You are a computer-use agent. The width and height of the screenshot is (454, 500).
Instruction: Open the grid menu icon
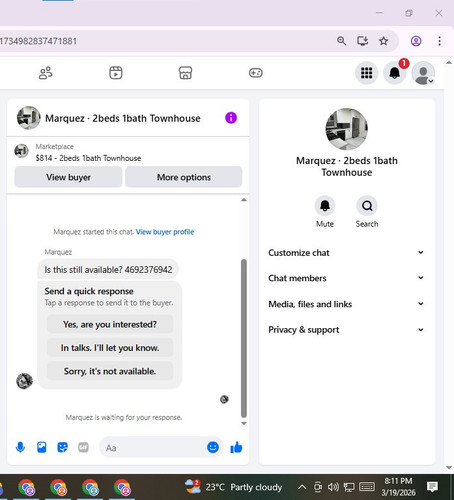[367, 73]
